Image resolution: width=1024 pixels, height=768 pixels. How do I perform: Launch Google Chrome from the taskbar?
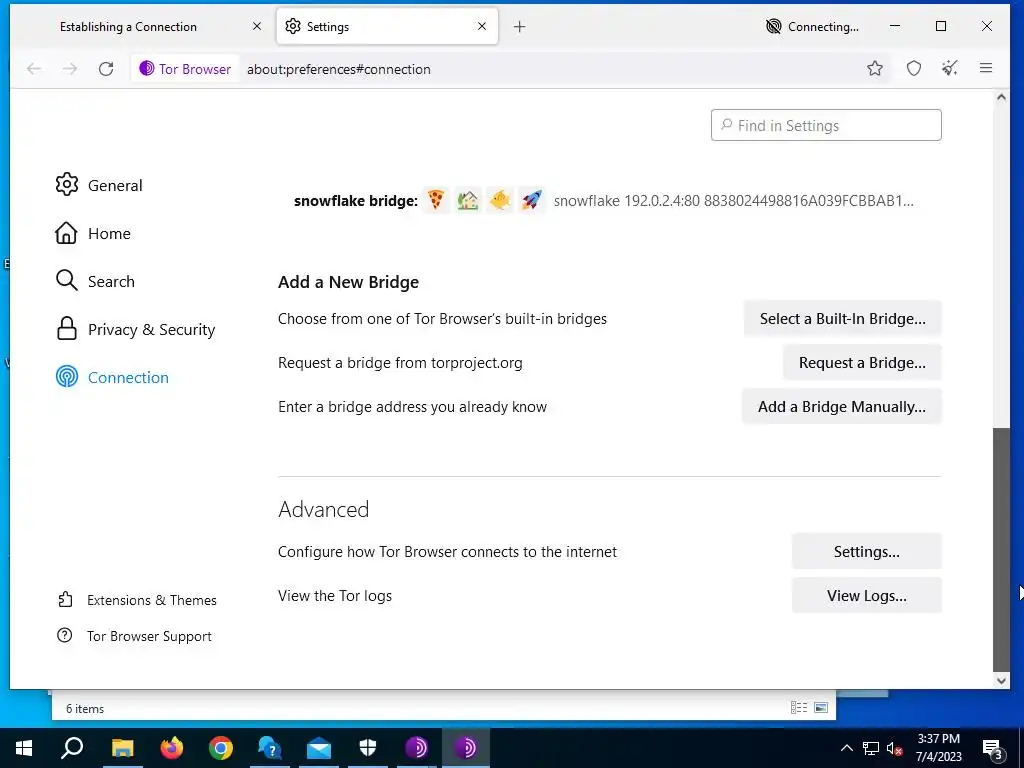coord(221,748)
